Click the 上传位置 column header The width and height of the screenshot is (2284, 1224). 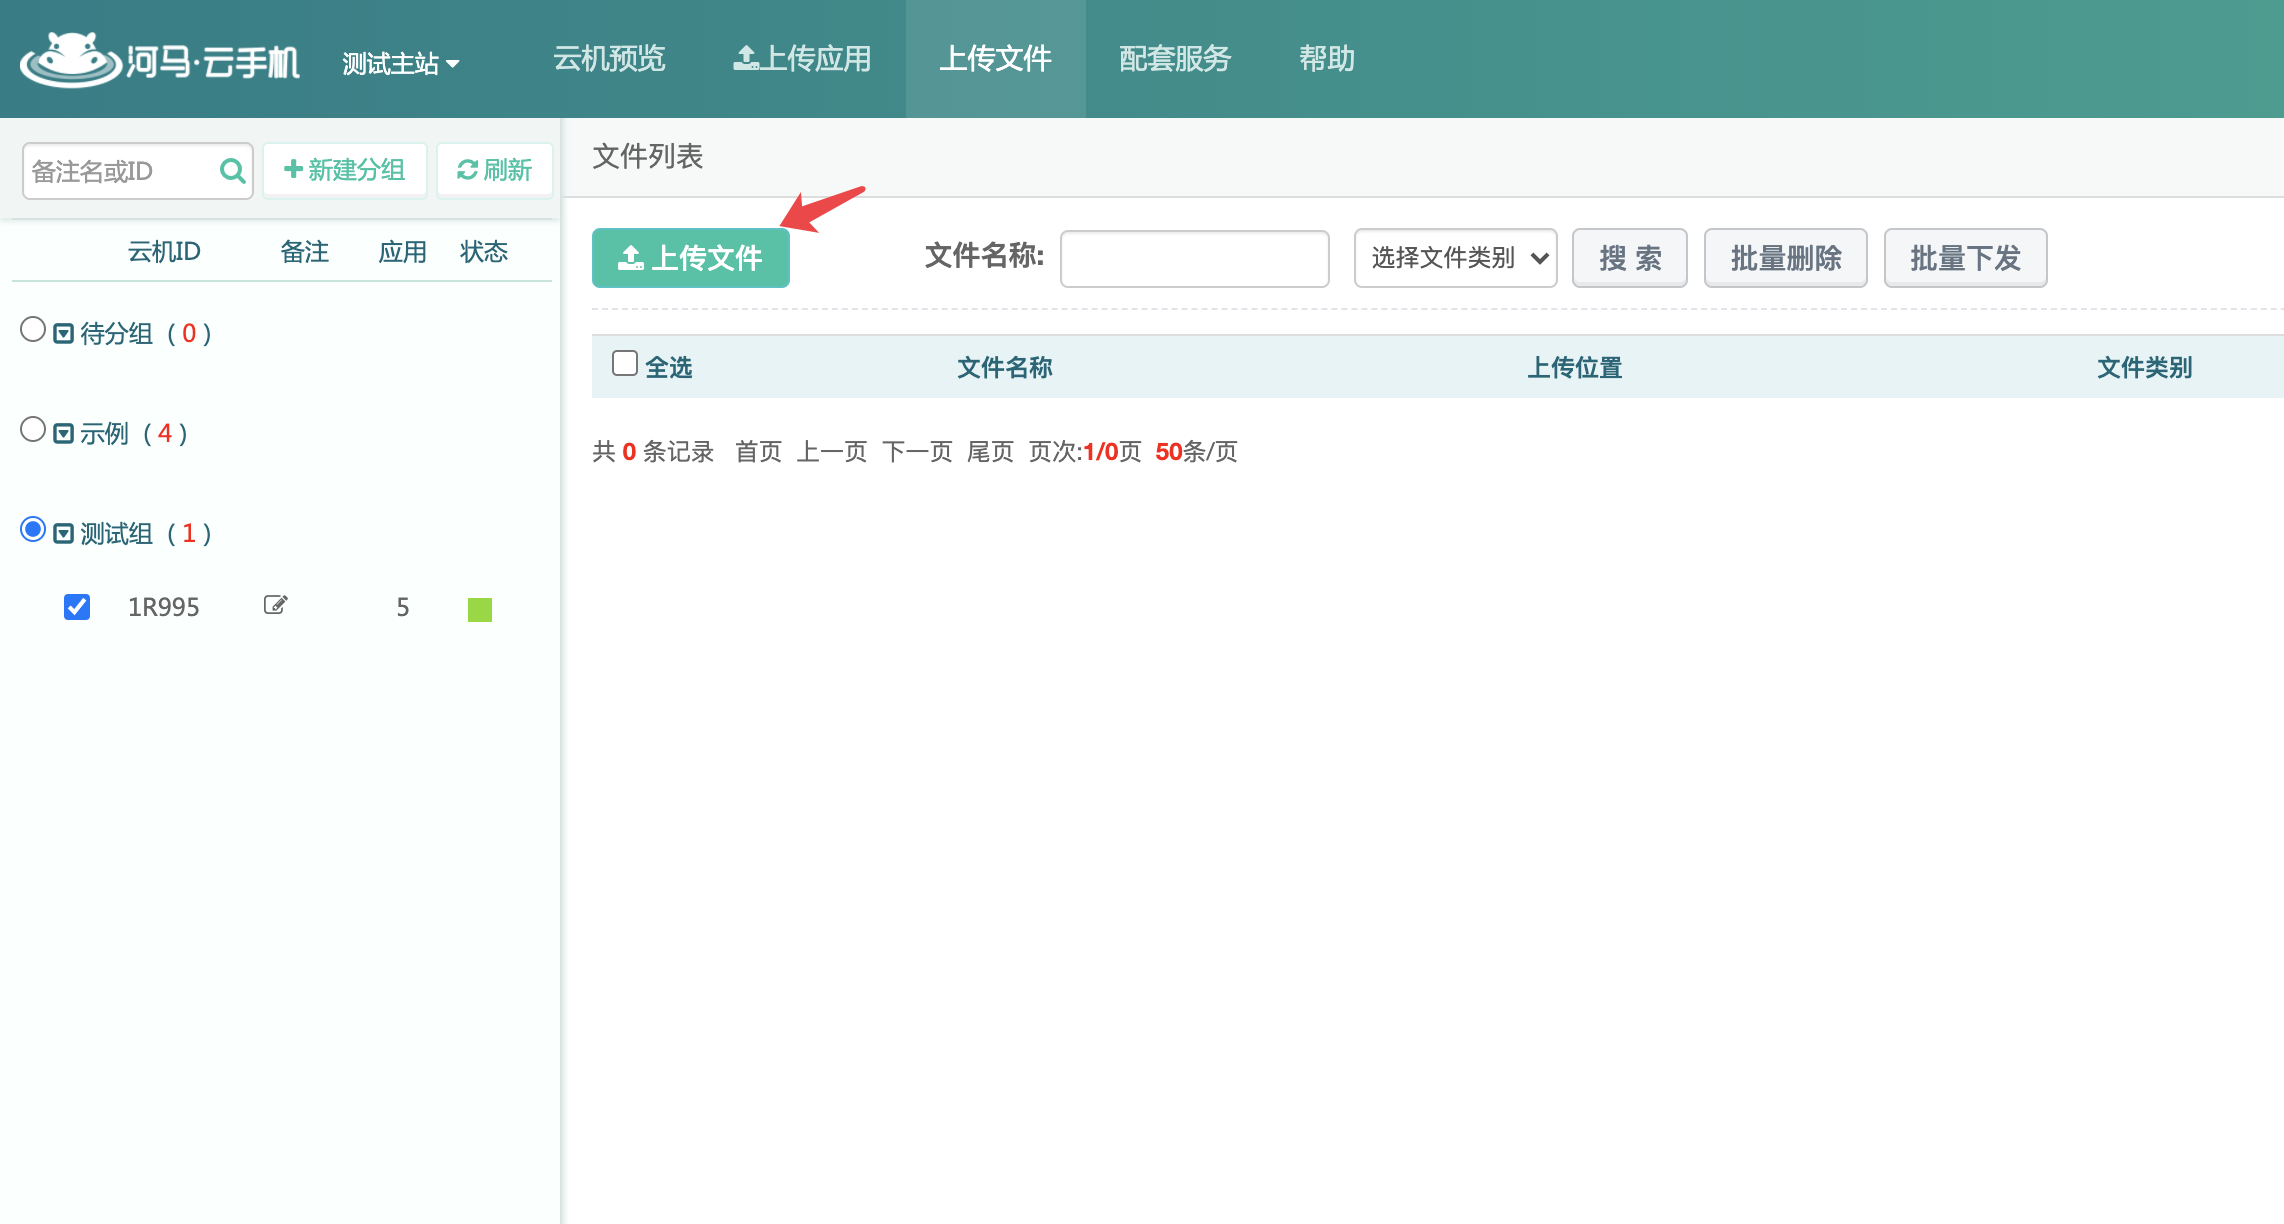coord(1575,368)
